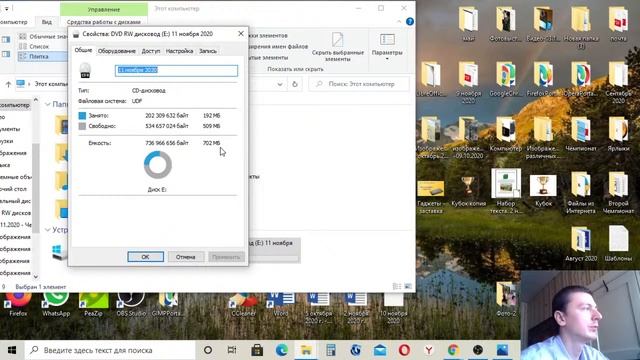
Task: Click the Отмена button
Action: (185, 257)
